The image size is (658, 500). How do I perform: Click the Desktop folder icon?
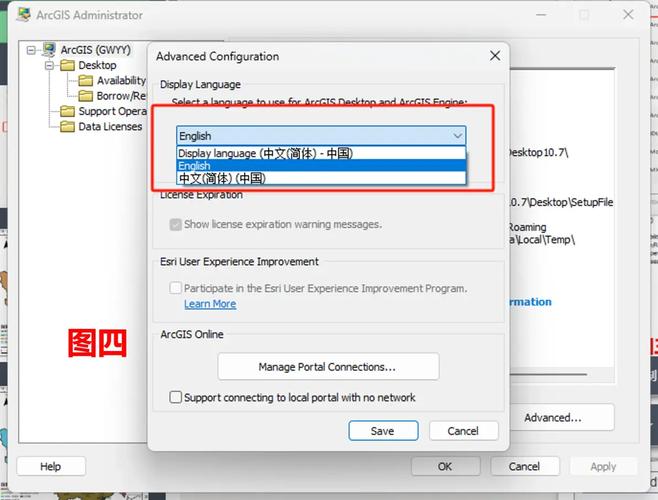67,65
